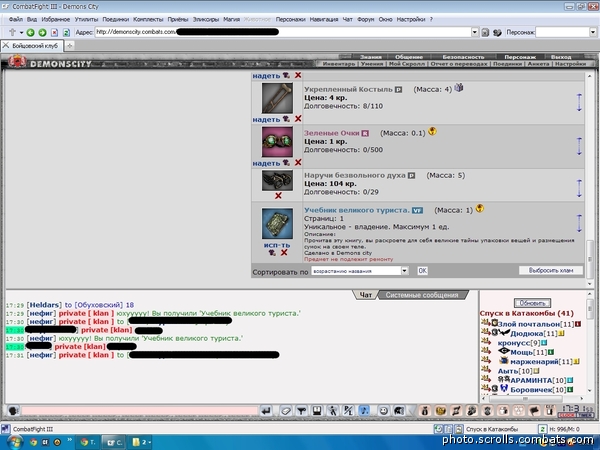The width and height of the screenshot is (600, 450).
Task: Click the green back navigation arrow
Action: (x=30, y=33)
